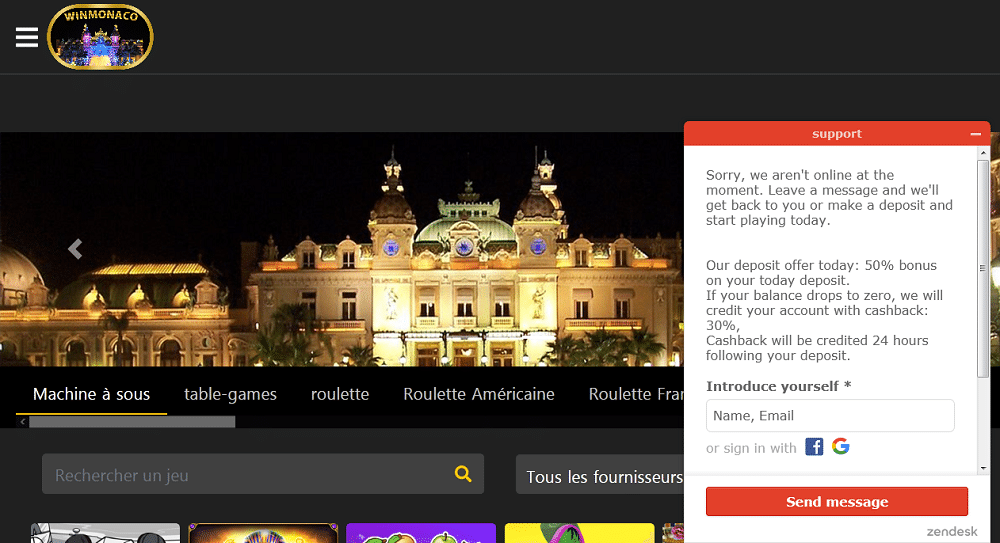
Task: Click the horizontal category tabs scrollbar thumb
Action: (x=132, y=422)
